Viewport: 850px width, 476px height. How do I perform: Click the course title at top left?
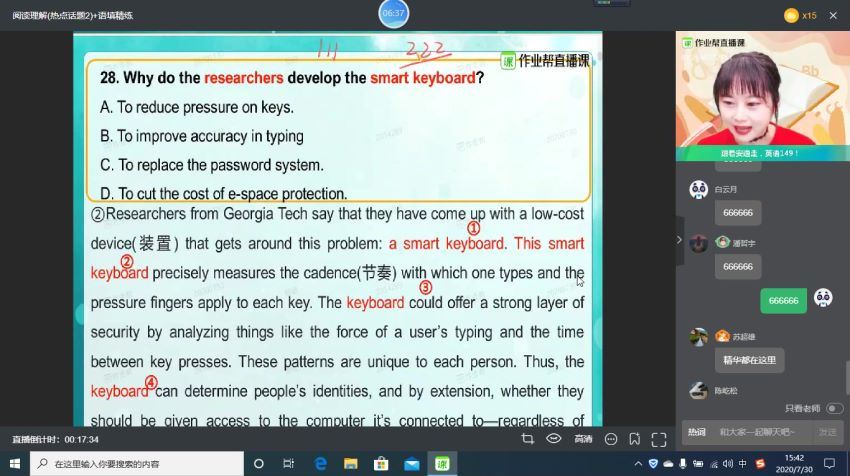click(73, 16)
